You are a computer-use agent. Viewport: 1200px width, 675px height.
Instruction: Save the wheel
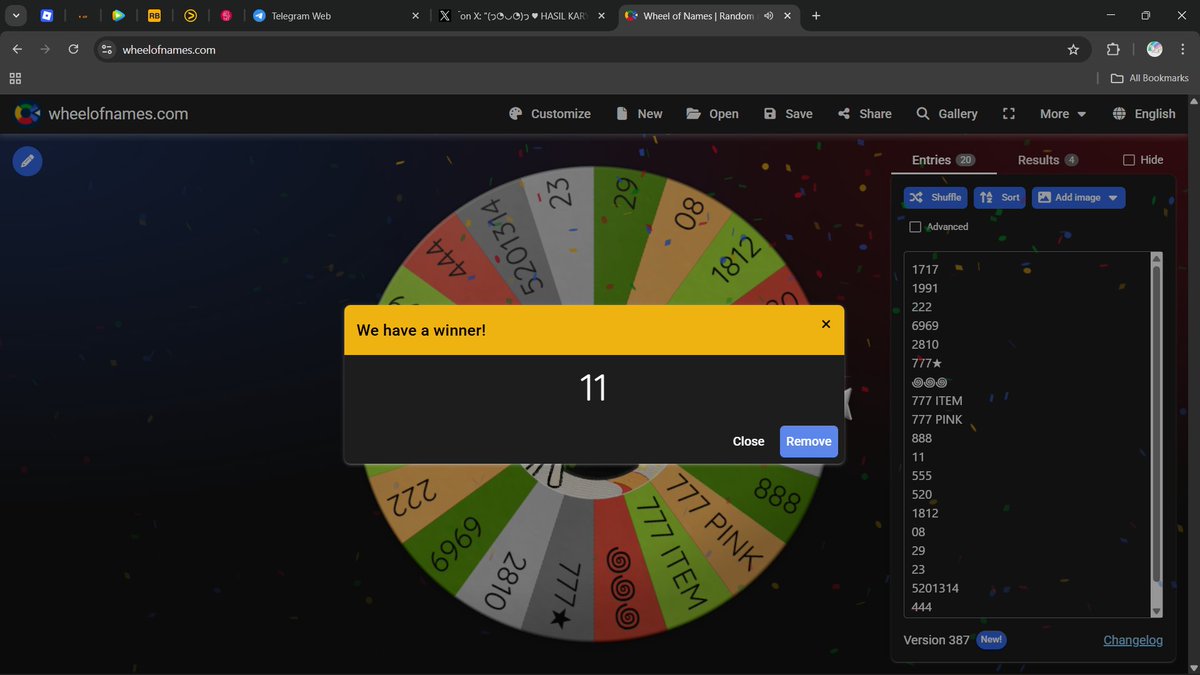(788, 114)
